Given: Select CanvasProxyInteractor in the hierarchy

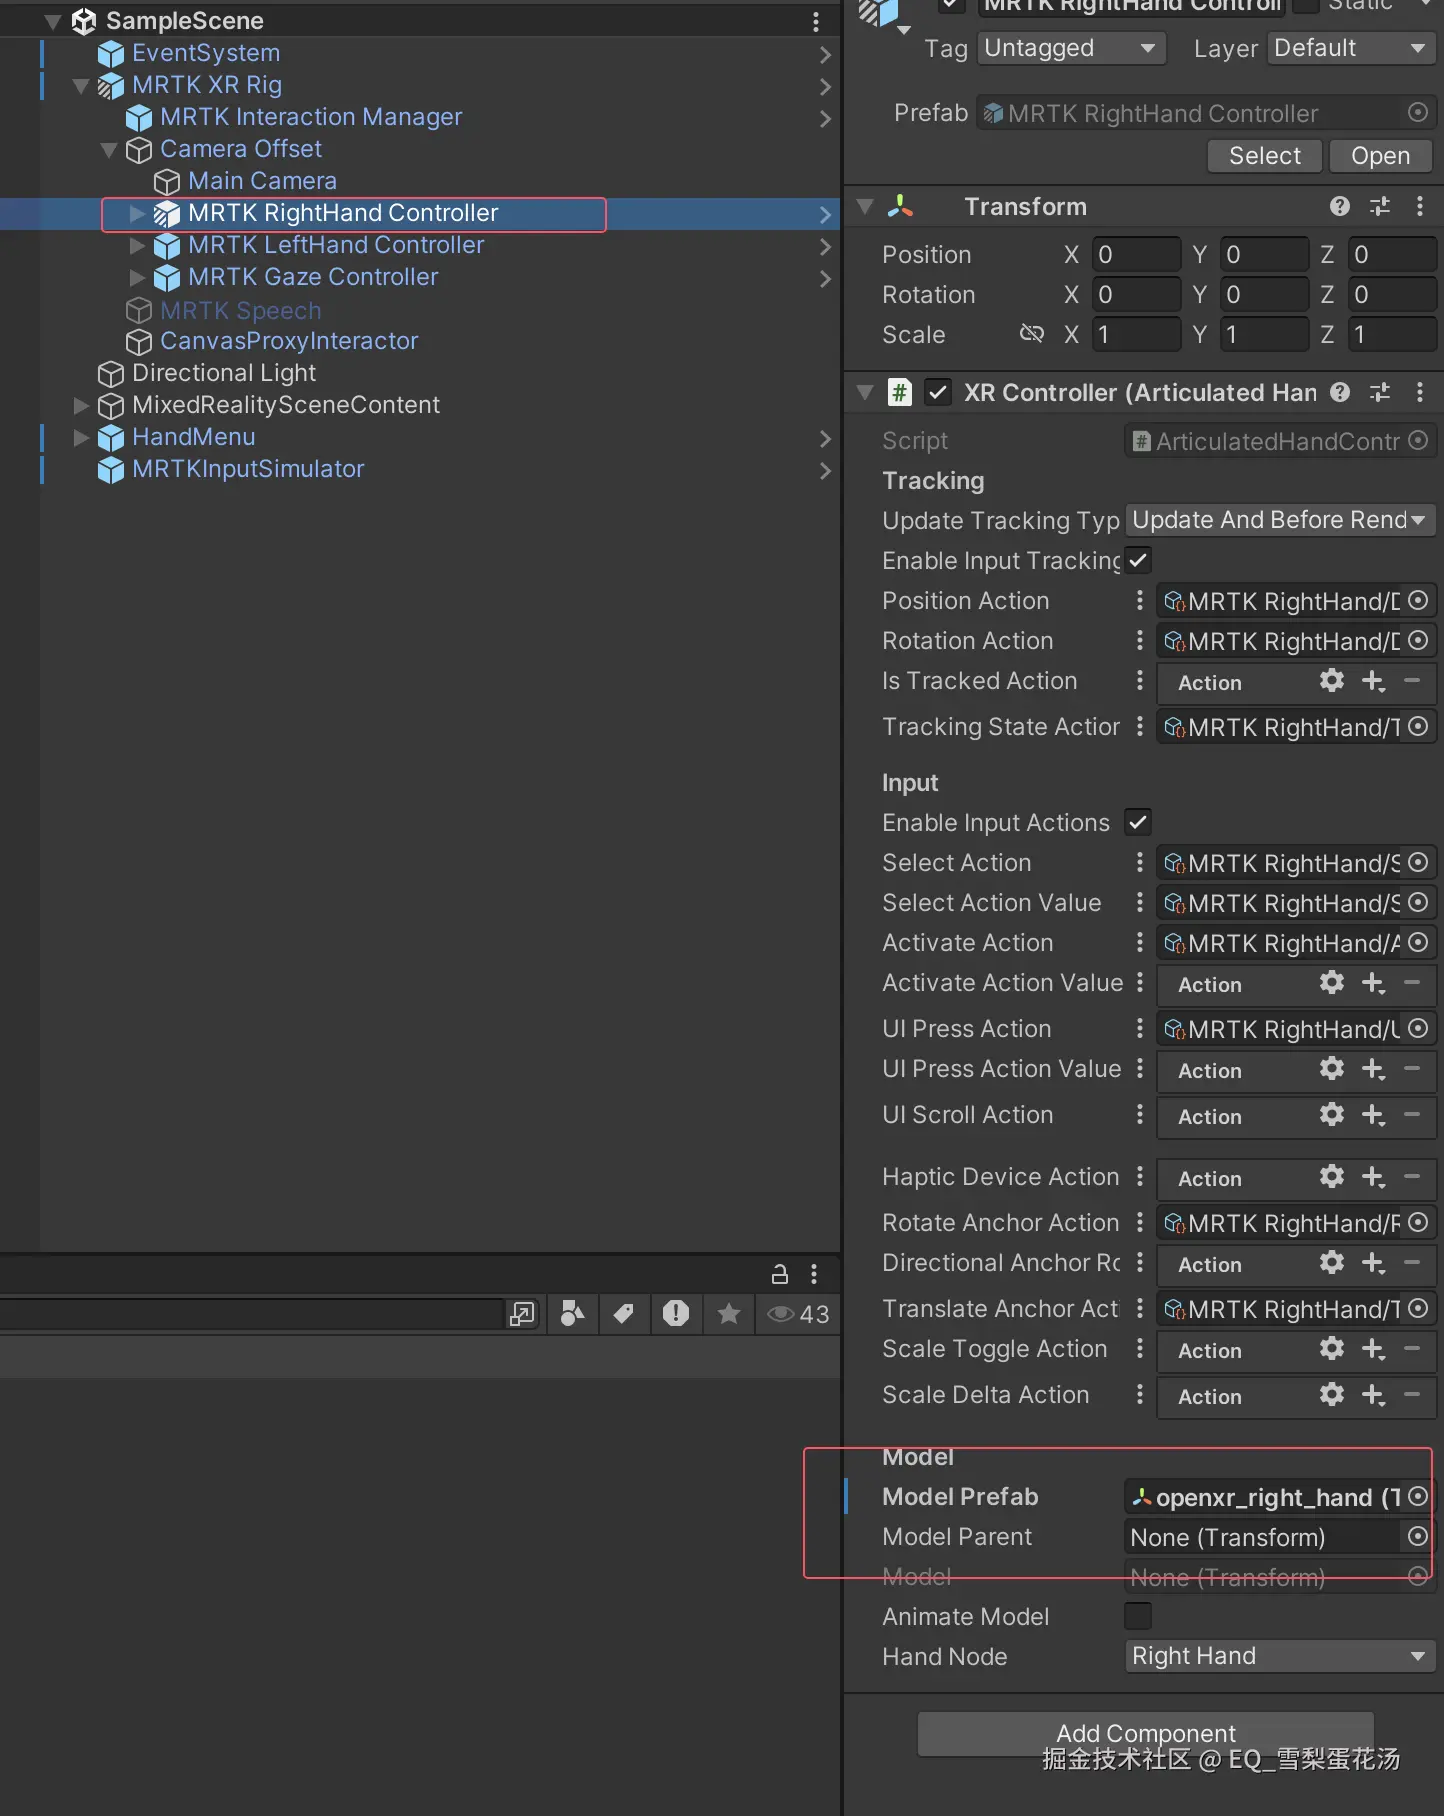Looking at the screenshot, I should coord(289,341).
